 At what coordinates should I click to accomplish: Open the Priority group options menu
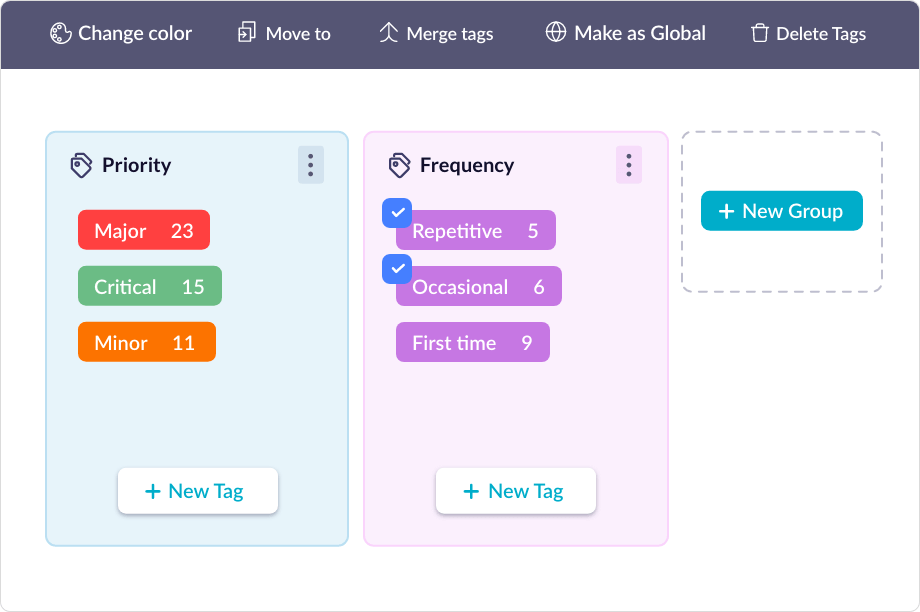311,164
